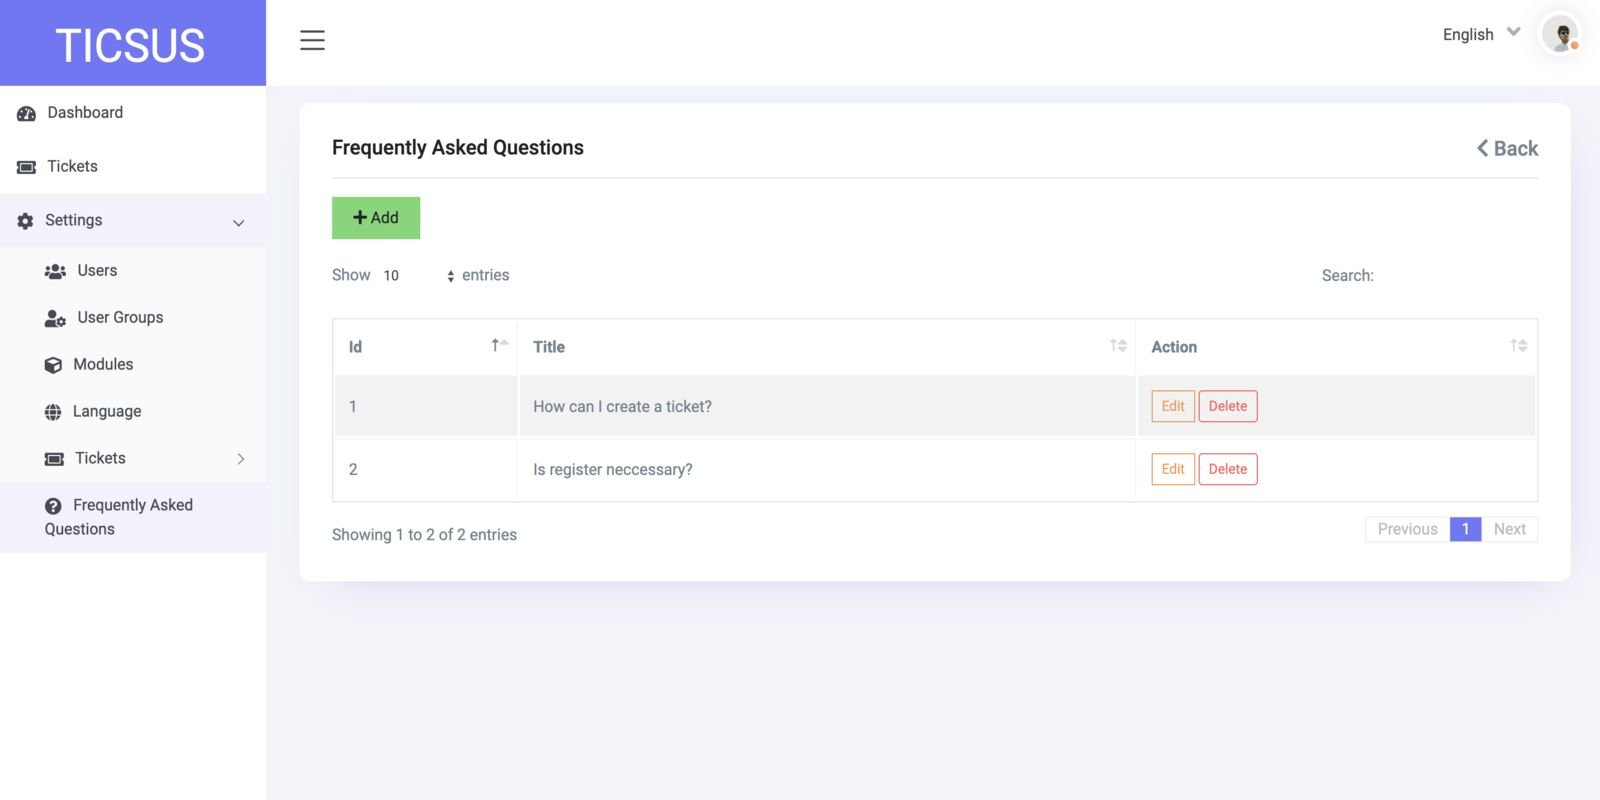Viewport: 1600px width, 800px height.
Task: Add a new FAQ entry
Action: (x=376, y=218)
